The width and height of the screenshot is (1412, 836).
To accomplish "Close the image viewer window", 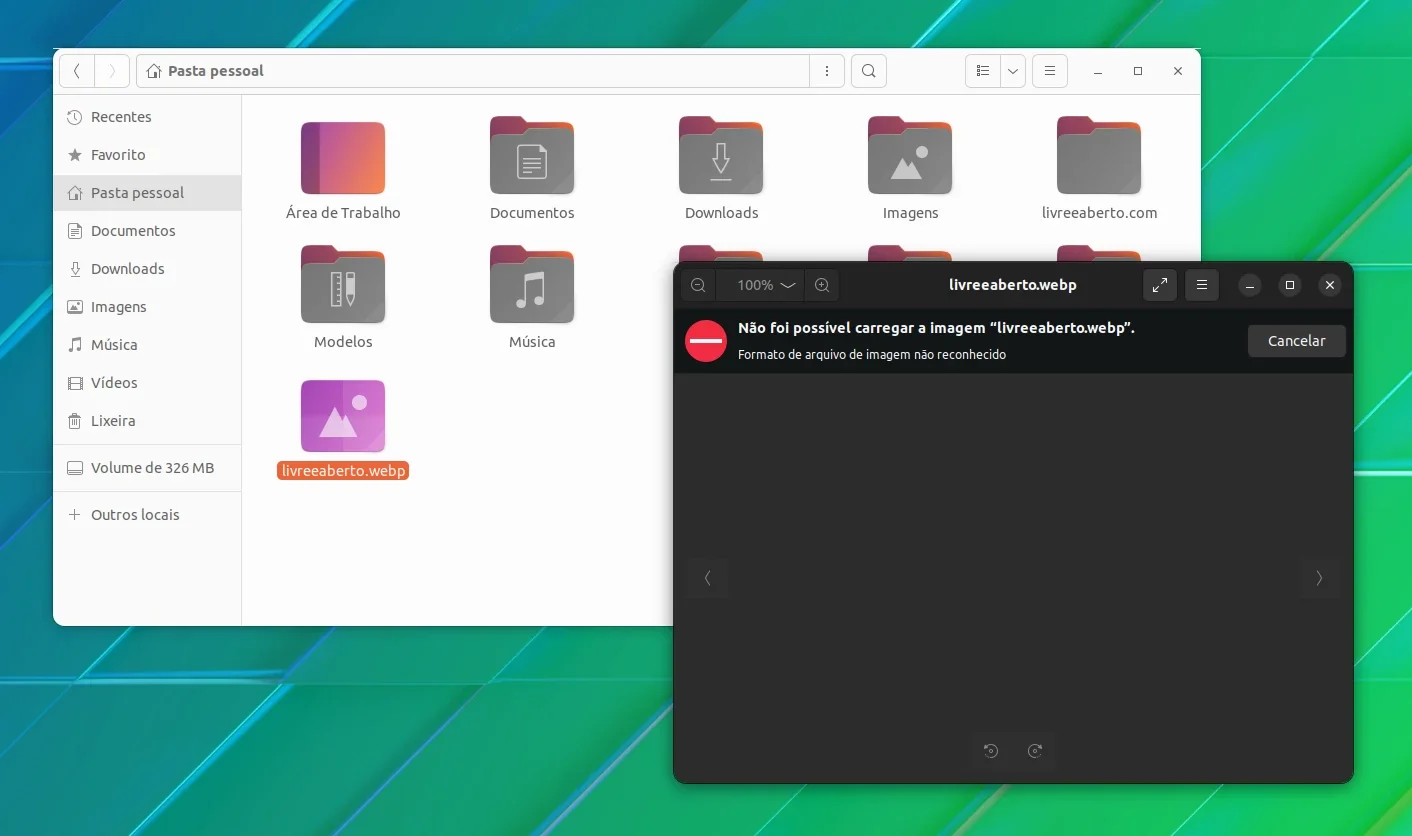I will [1330, 285].
